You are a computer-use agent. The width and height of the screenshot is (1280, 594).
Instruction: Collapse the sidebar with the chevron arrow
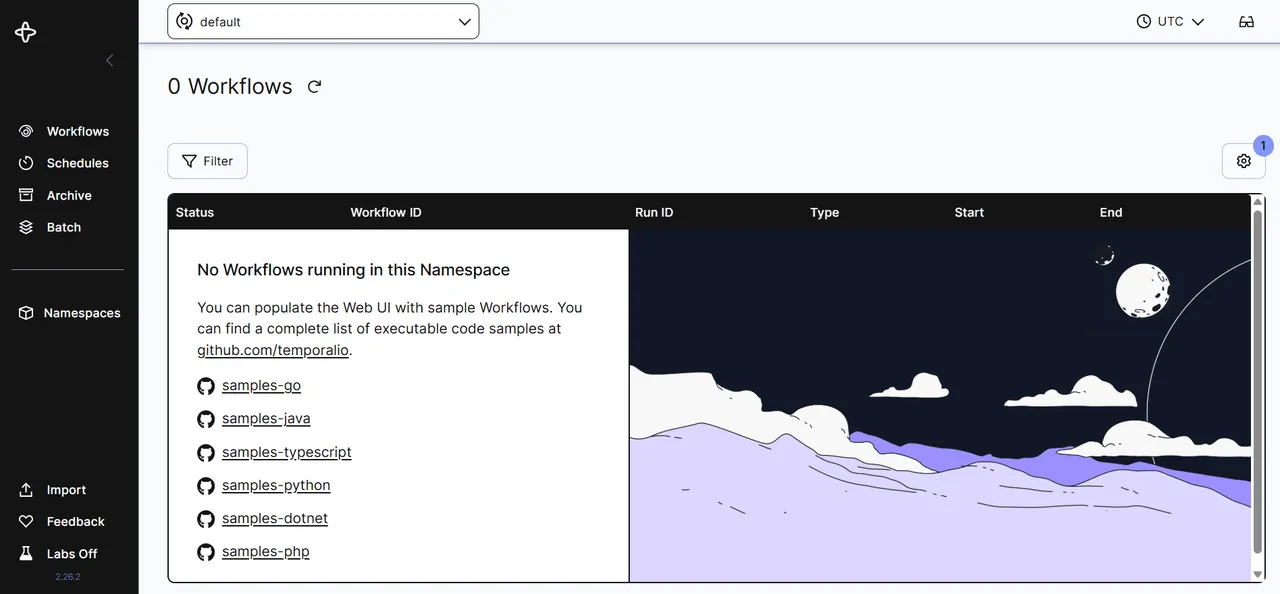coord(109,61)
